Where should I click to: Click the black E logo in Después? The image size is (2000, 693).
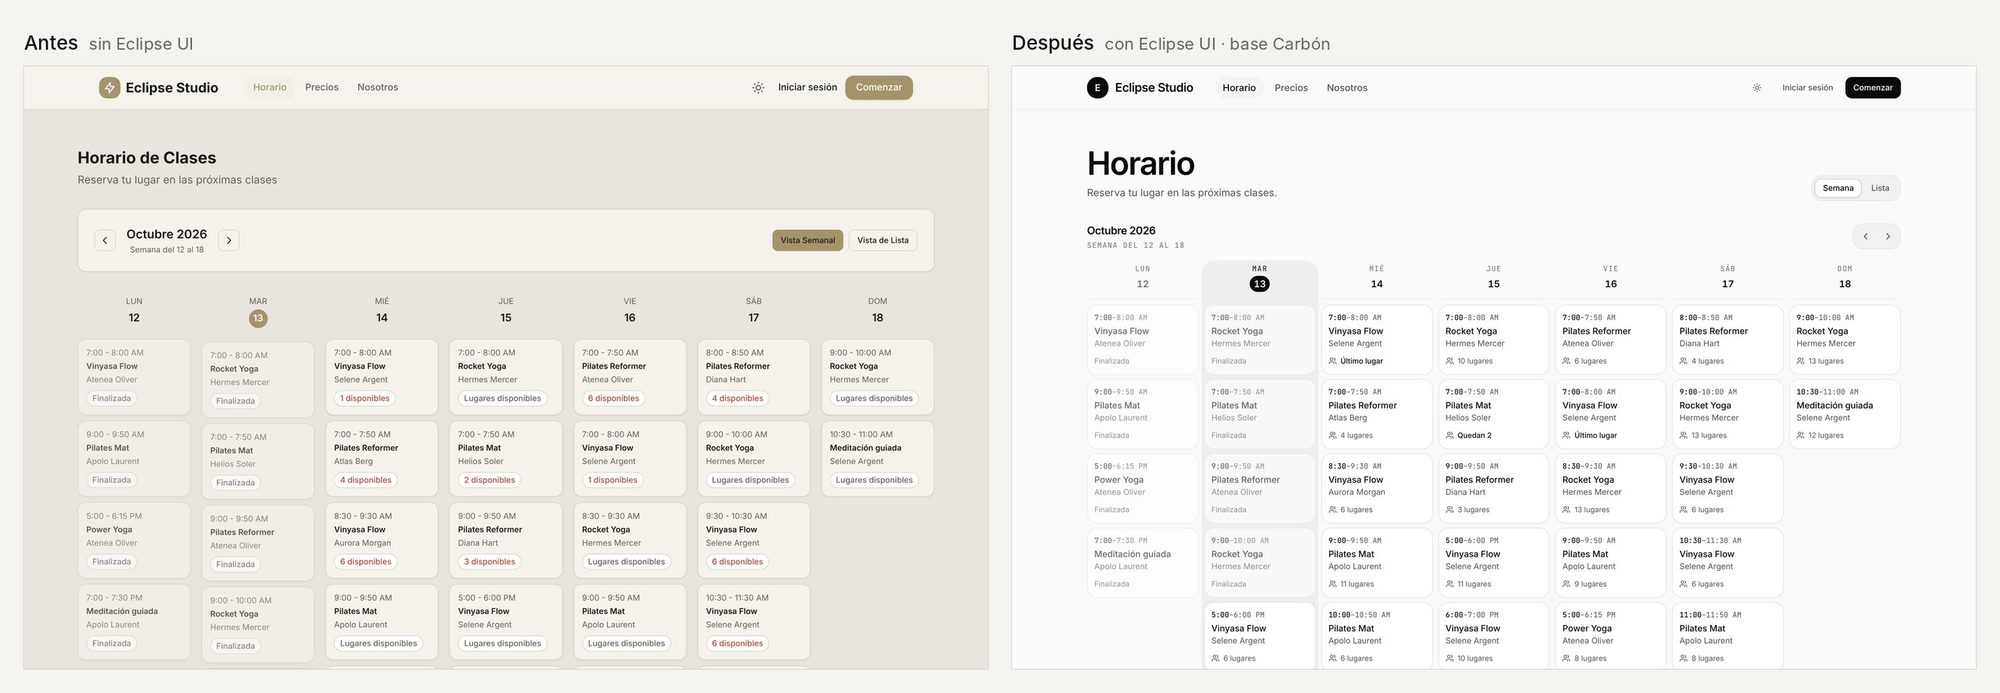click(1097, 88)
